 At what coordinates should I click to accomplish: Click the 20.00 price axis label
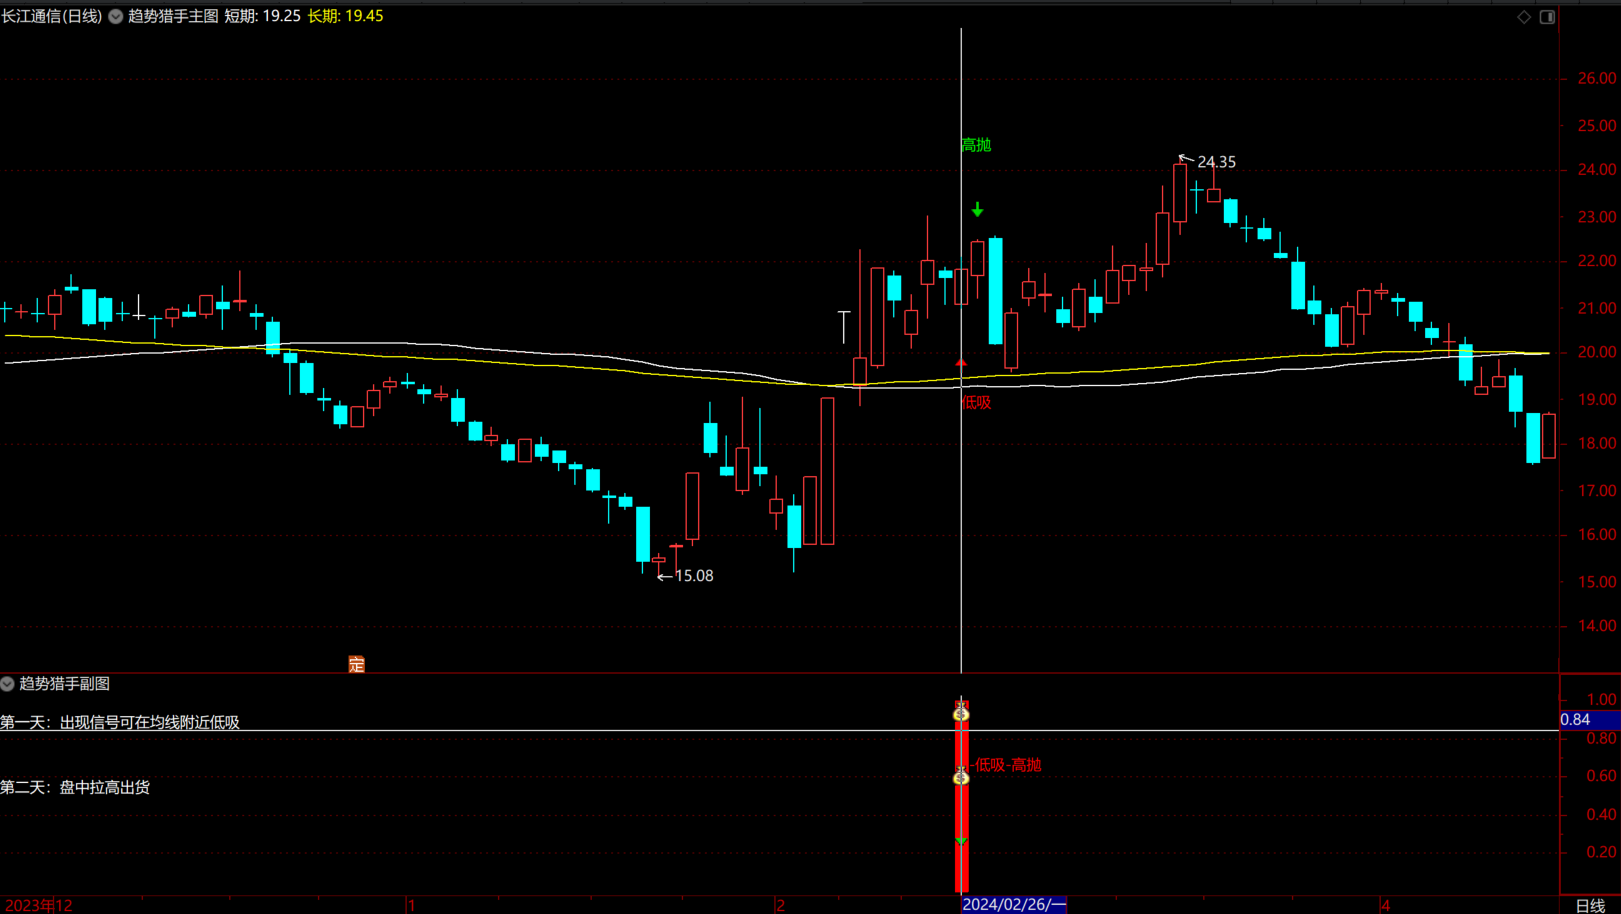tap(1597, 352)
